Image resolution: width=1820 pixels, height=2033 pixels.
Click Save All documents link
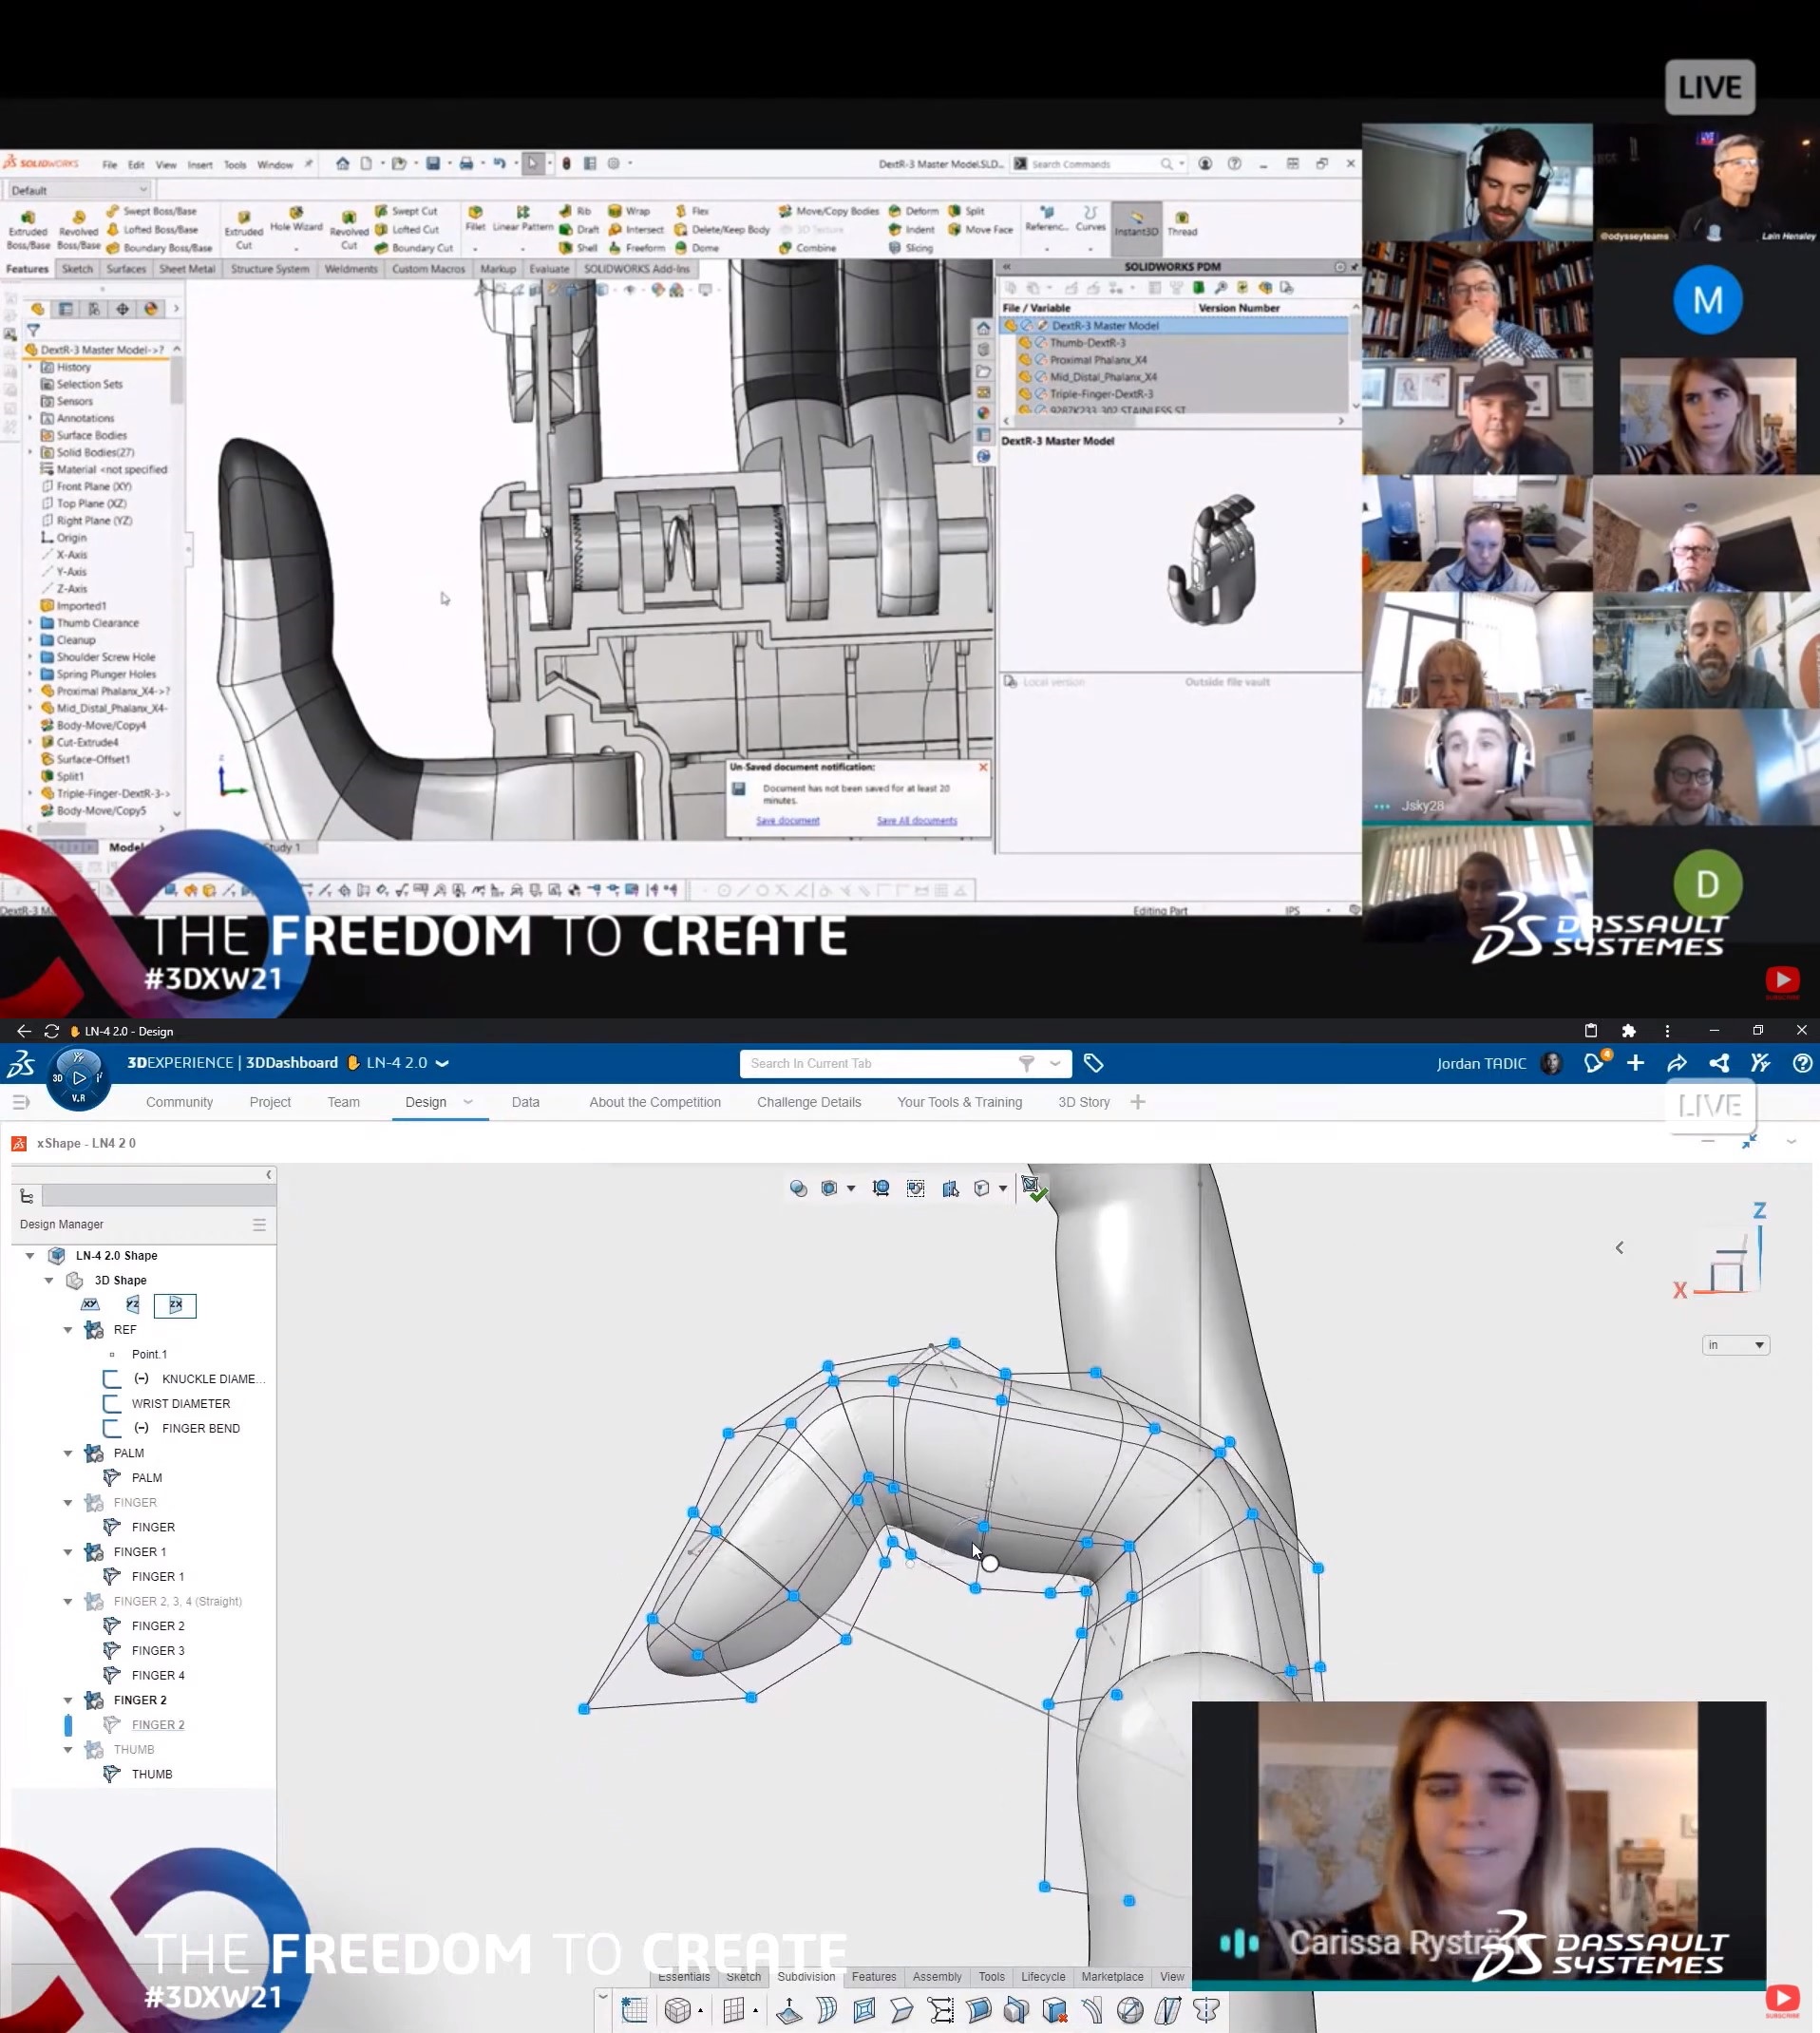[x=916, y=821]
